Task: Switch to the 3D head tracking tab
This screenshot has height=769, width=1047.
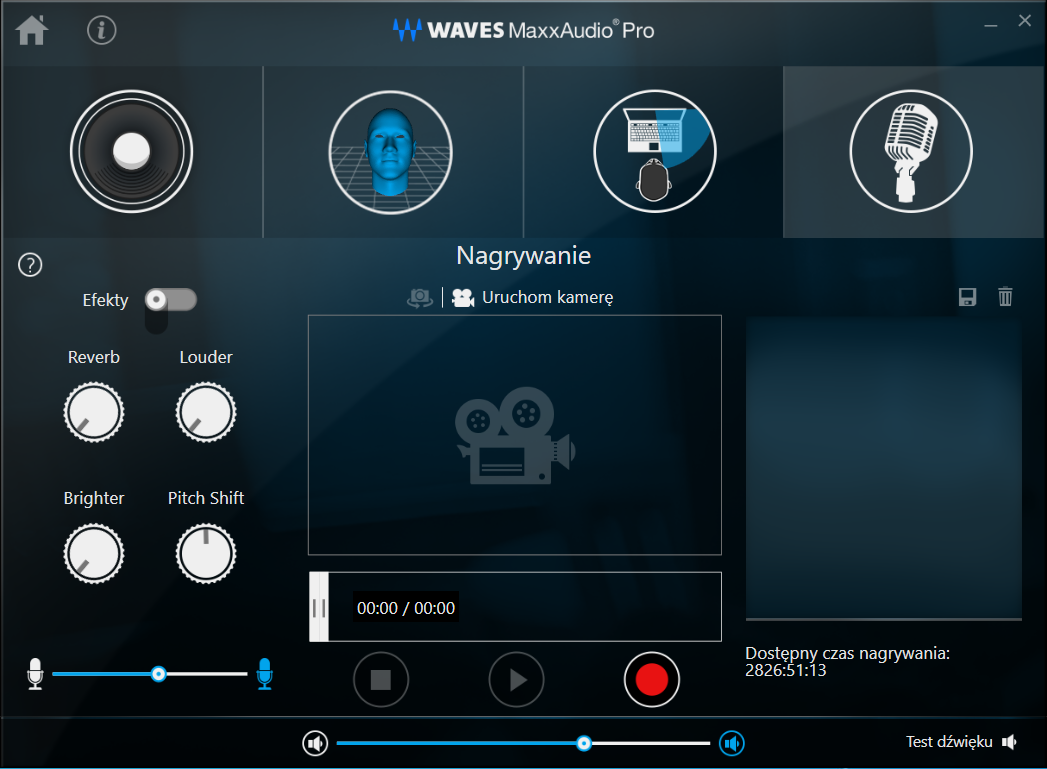Action: pyautogui.click(x=391, y=152)
